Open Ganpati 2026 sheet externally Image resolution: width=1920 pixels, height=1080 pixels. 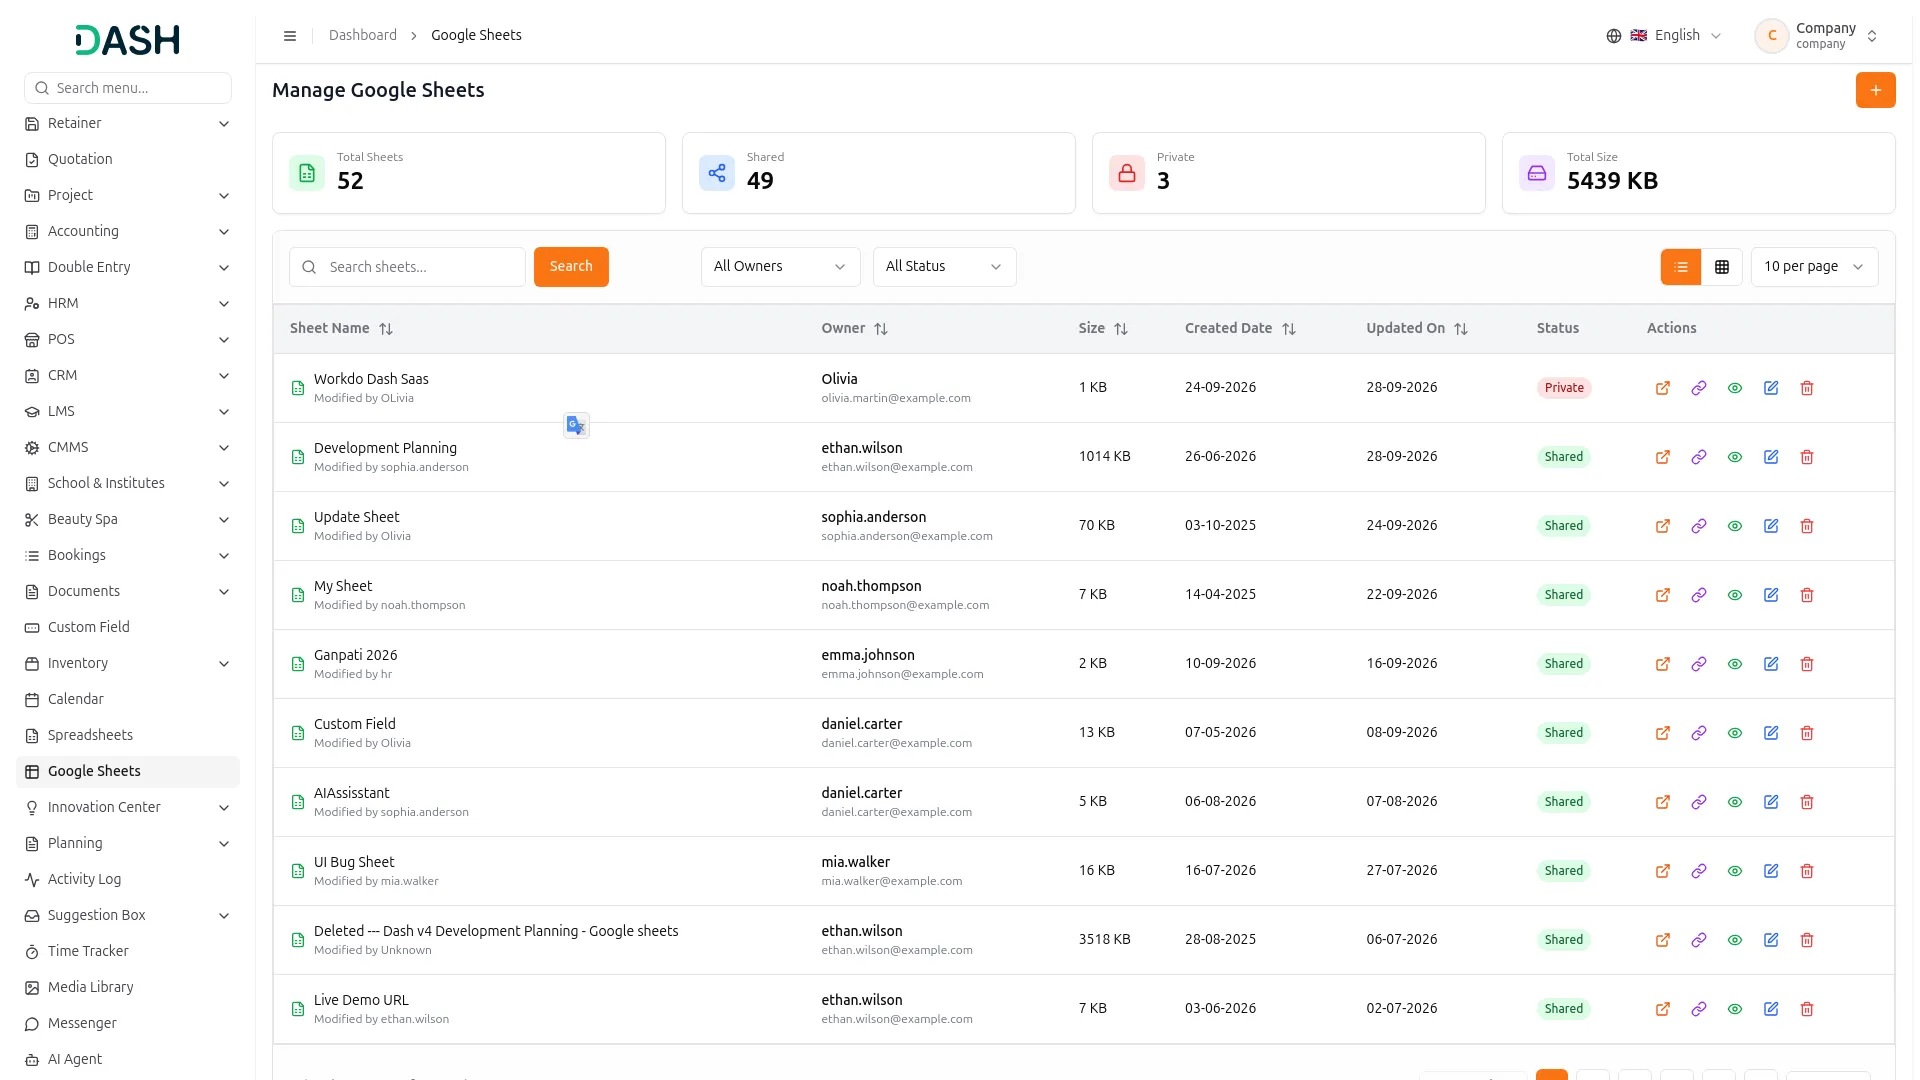[1663, 664]
